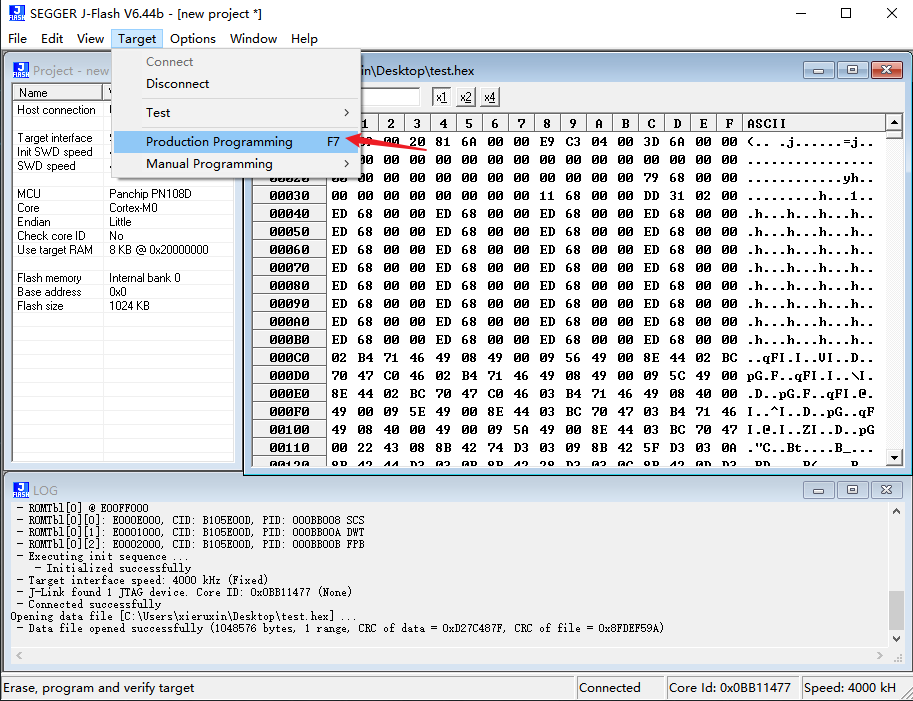Set hex view to x1 byte grouping
The width and height of the screenshot is (913, 701).
click(441, 97)
